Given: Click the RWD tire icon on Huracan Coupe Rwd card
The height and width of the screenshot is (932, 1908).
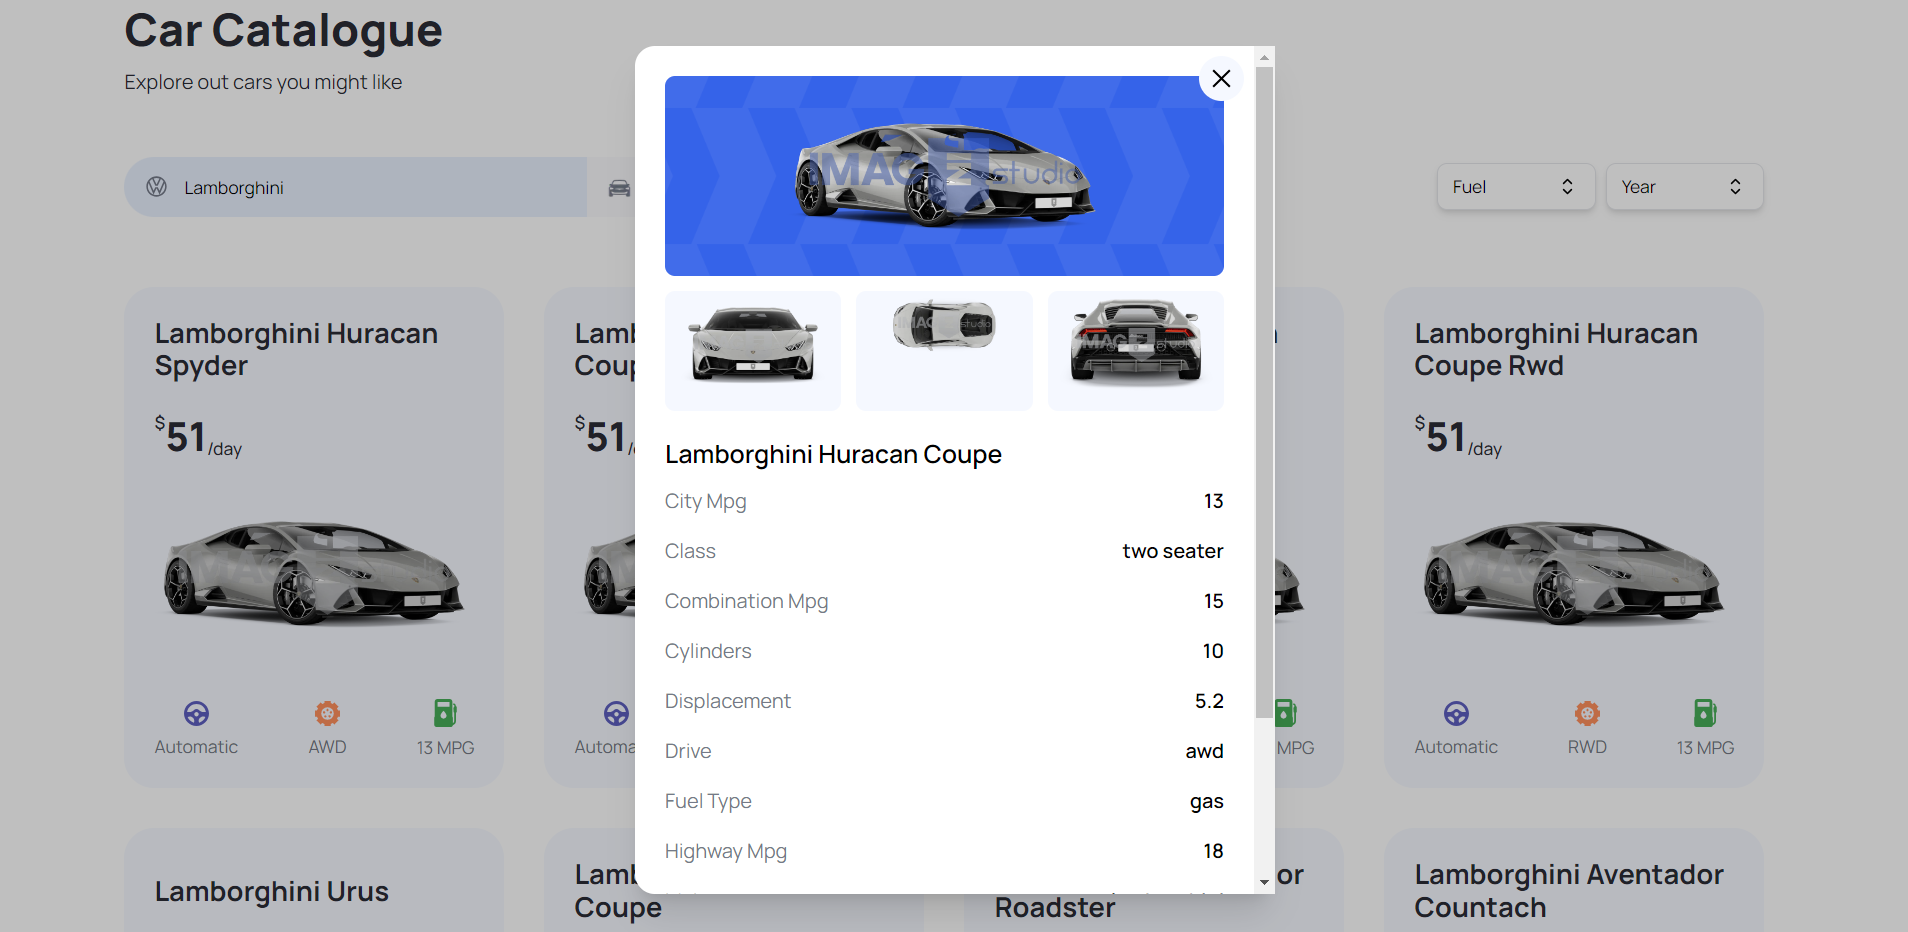Looking at the screenshot, I should 1587,713.
